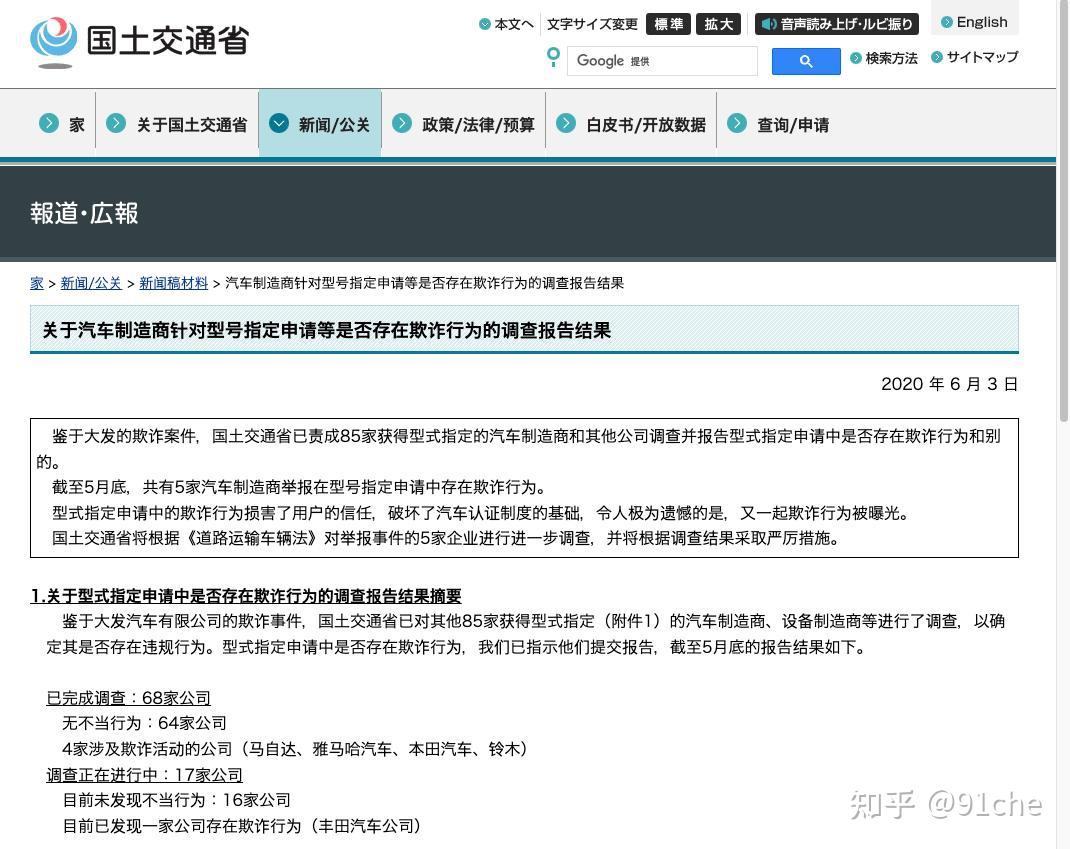Click 新闻/公关 breadcrumb link
Screen dimensions: 1070x849
91,283
